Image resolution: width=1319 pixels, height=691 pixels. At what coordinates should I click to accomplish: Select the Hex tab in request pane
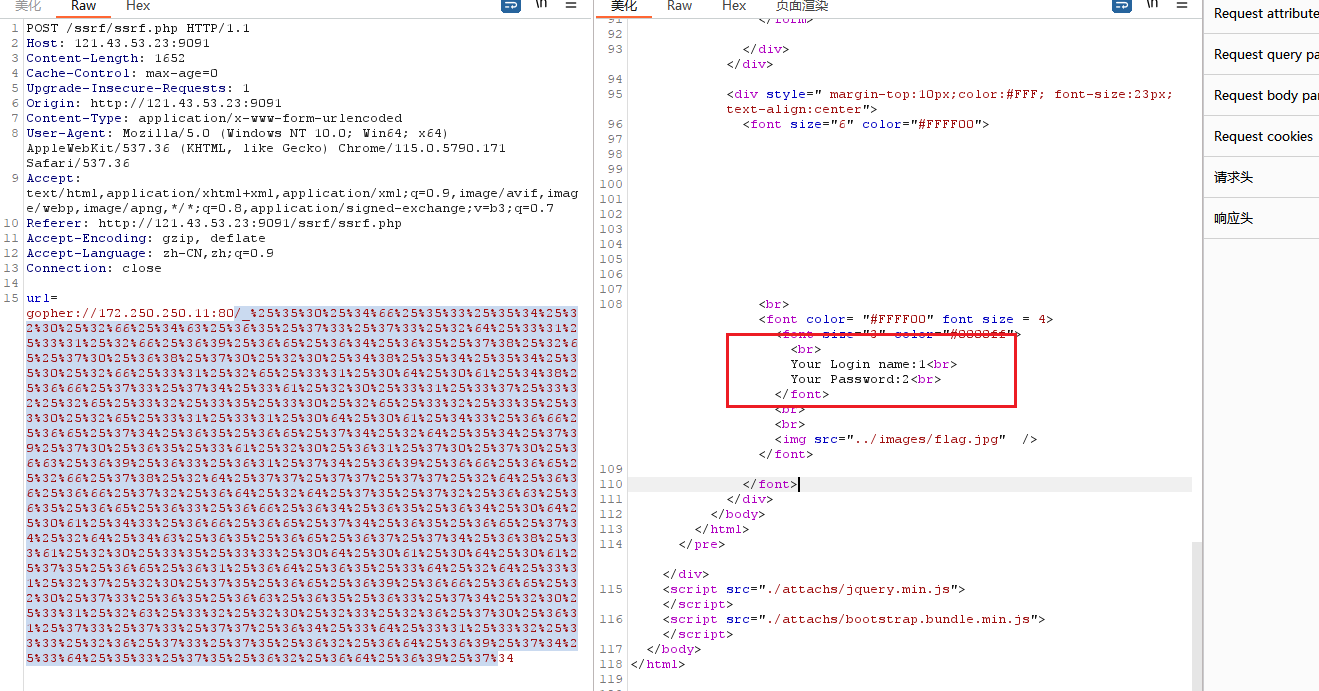coord(138,6)
